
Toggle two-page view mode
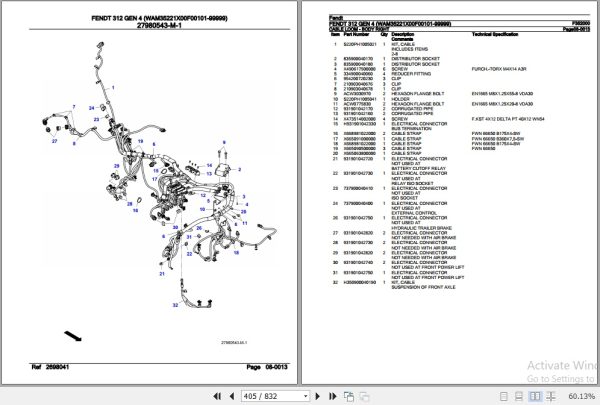tap(535, 396)
